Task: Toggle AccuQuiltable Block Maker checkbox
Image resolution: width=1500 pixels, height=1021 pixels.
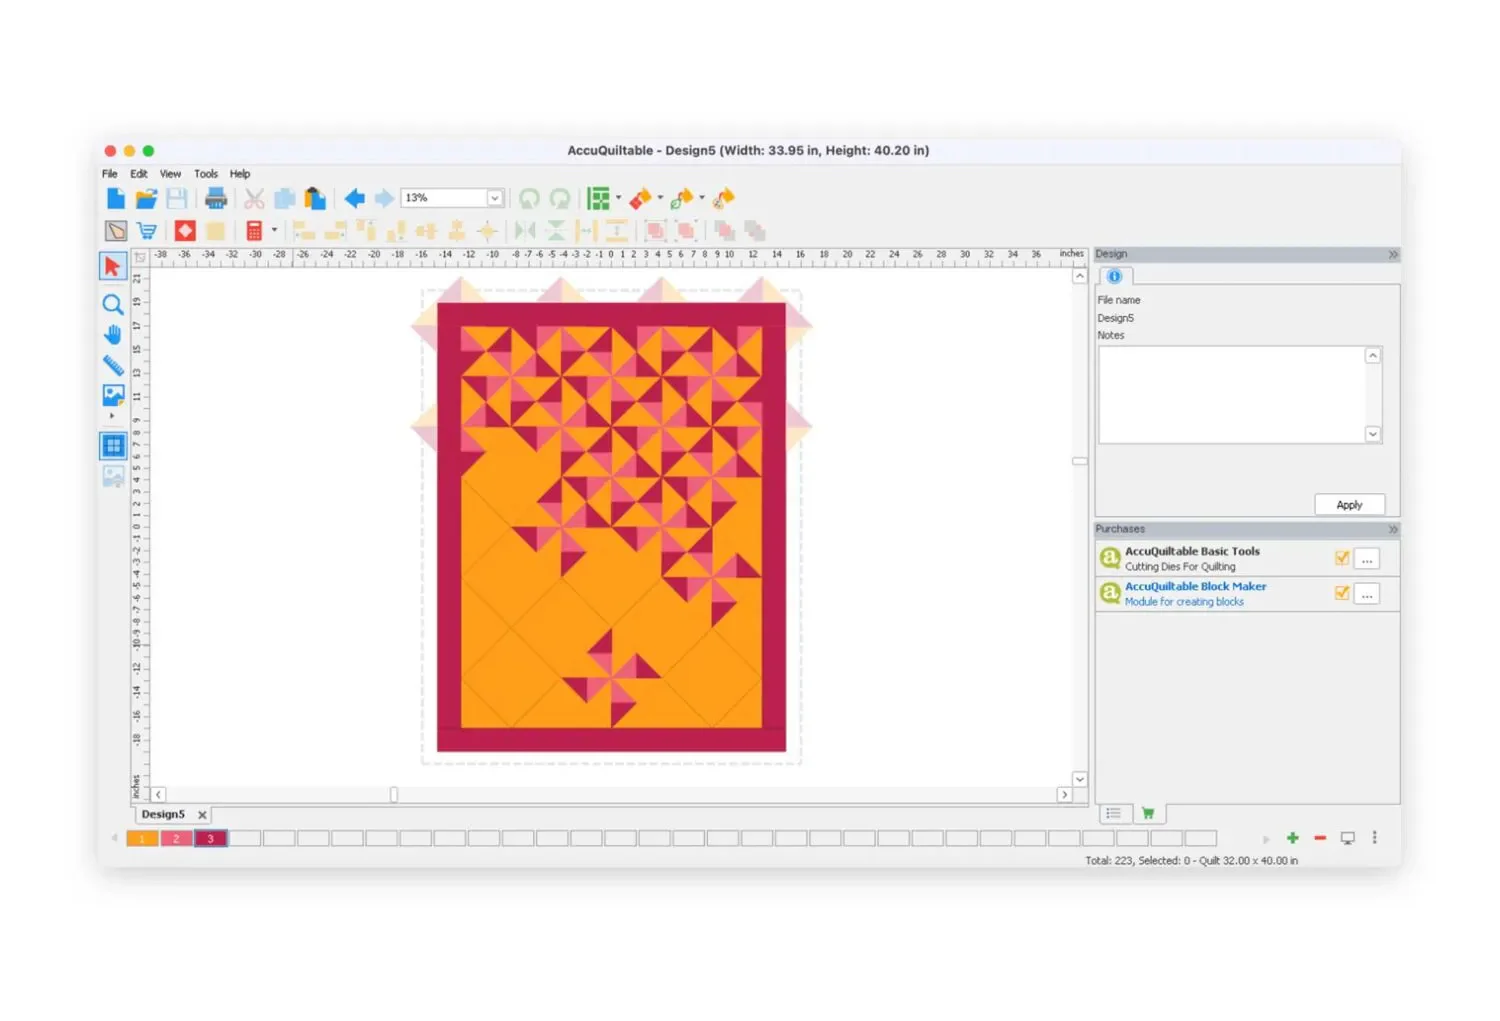Action: 1342,593
